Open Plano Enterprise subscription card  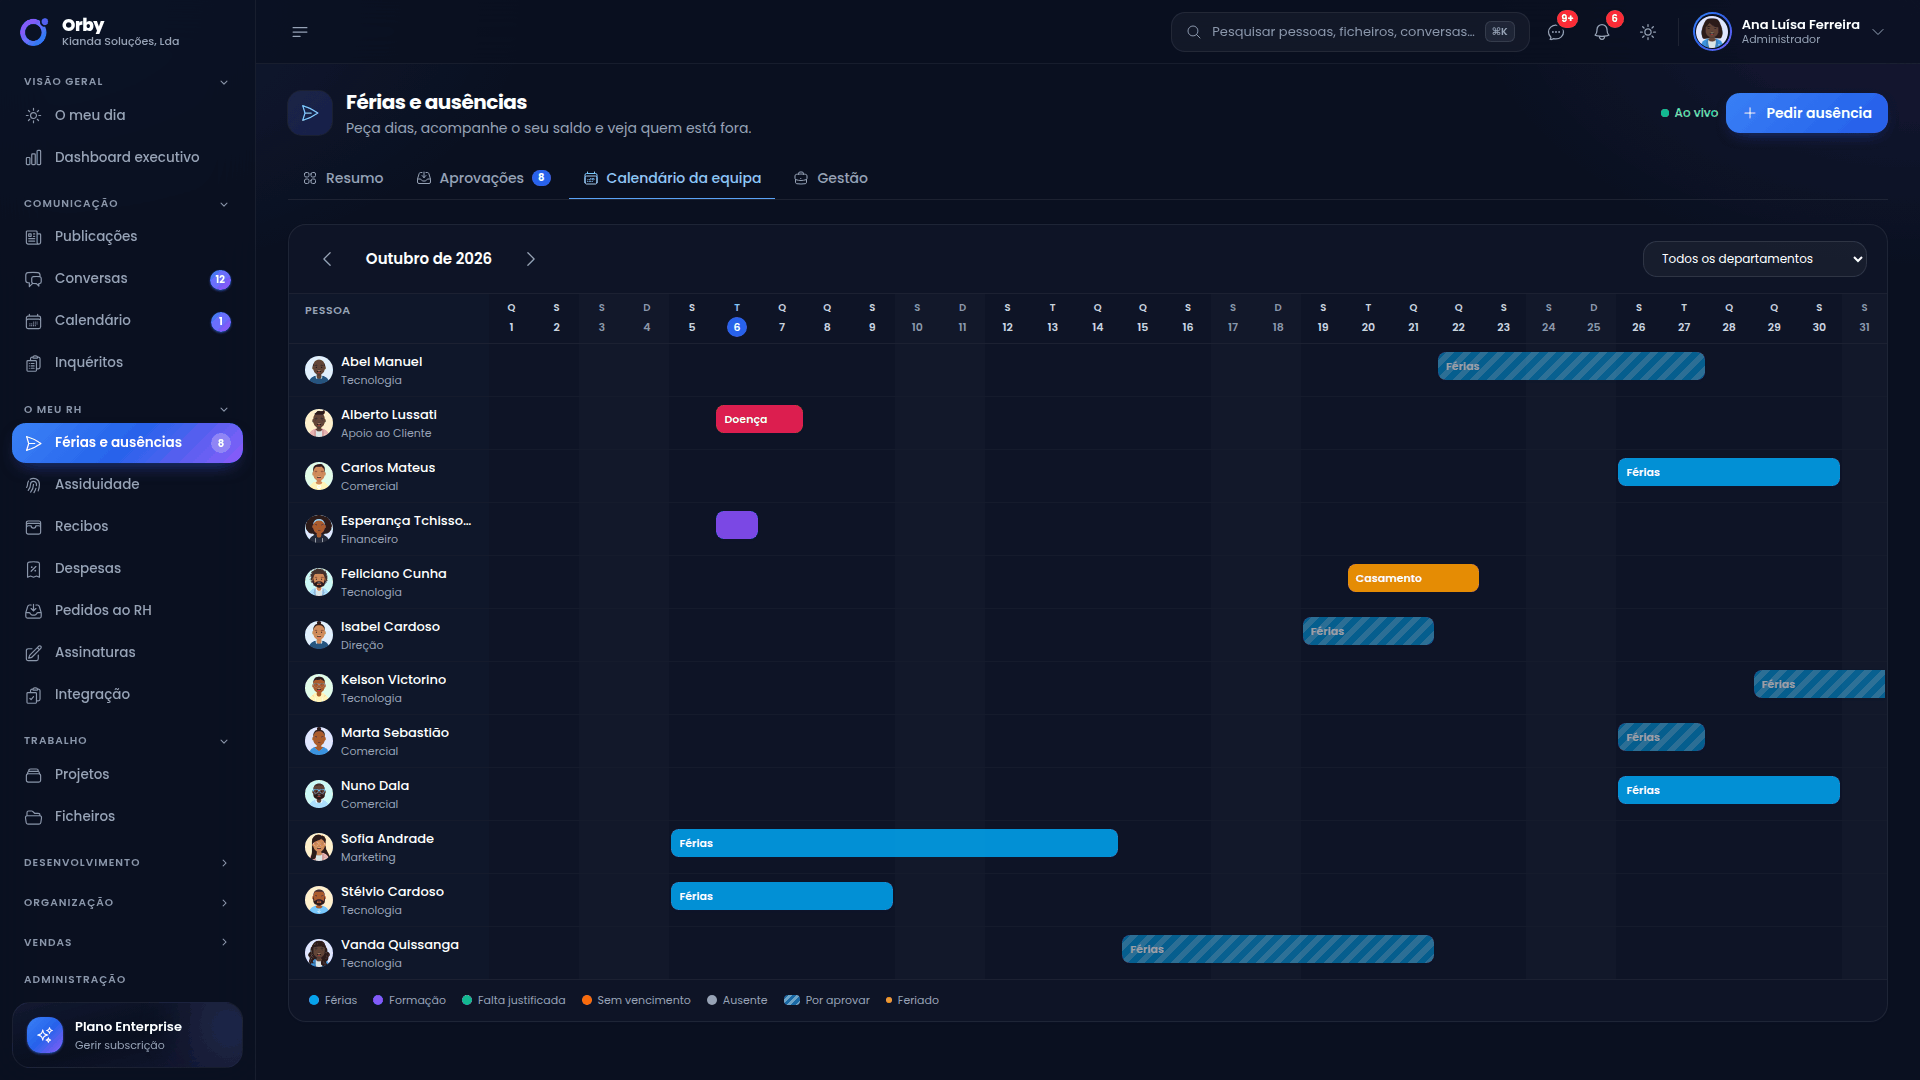point(127,1035)
